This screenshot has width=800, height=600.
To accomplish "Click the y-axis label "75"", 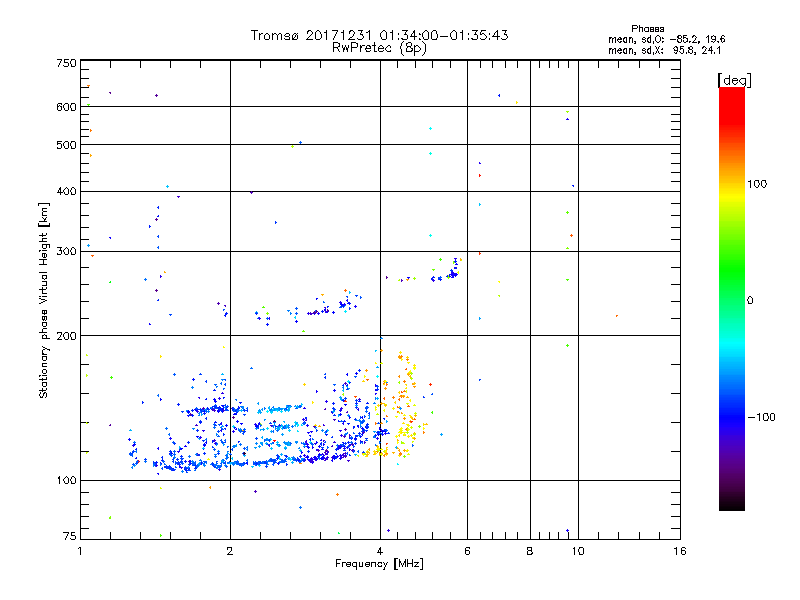I will [x=70, y=536].
